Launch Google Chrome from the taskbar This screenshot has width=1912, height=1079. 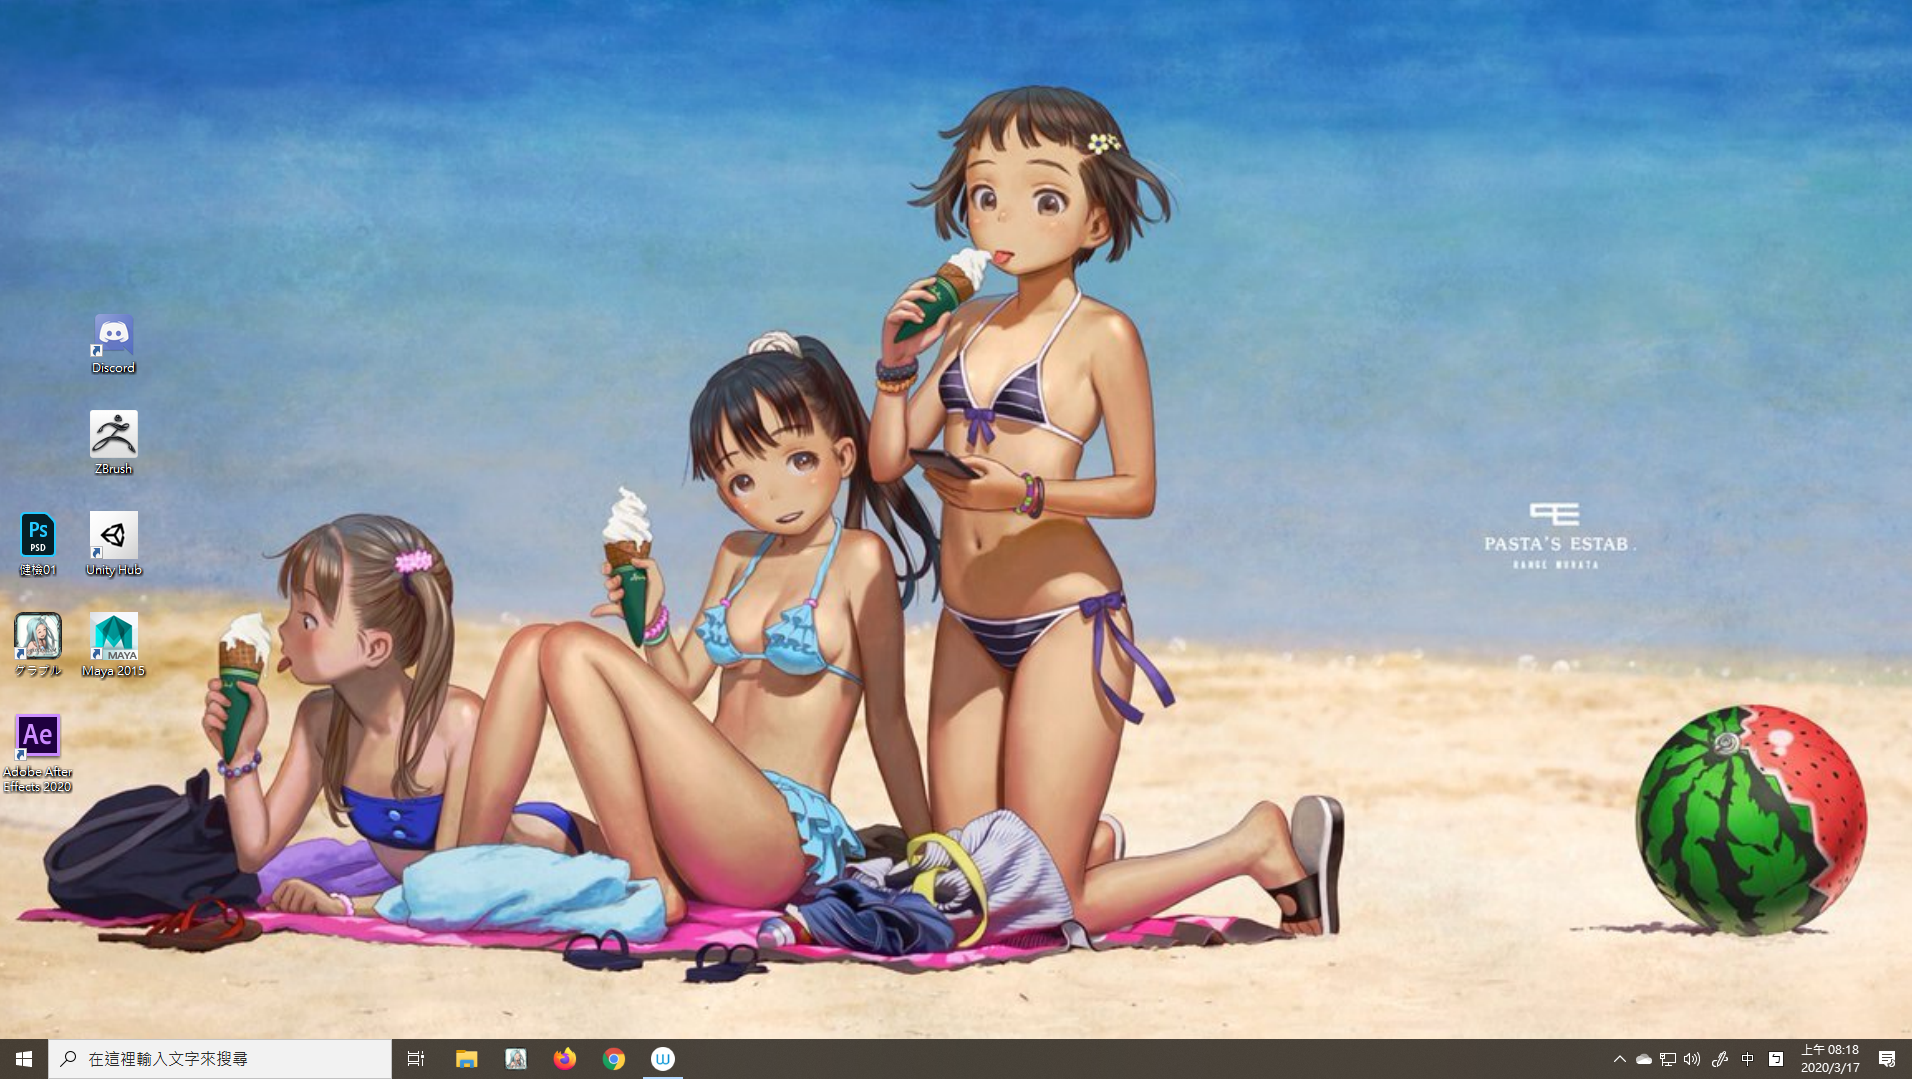pyautogui.click(x=613, y=1058)
